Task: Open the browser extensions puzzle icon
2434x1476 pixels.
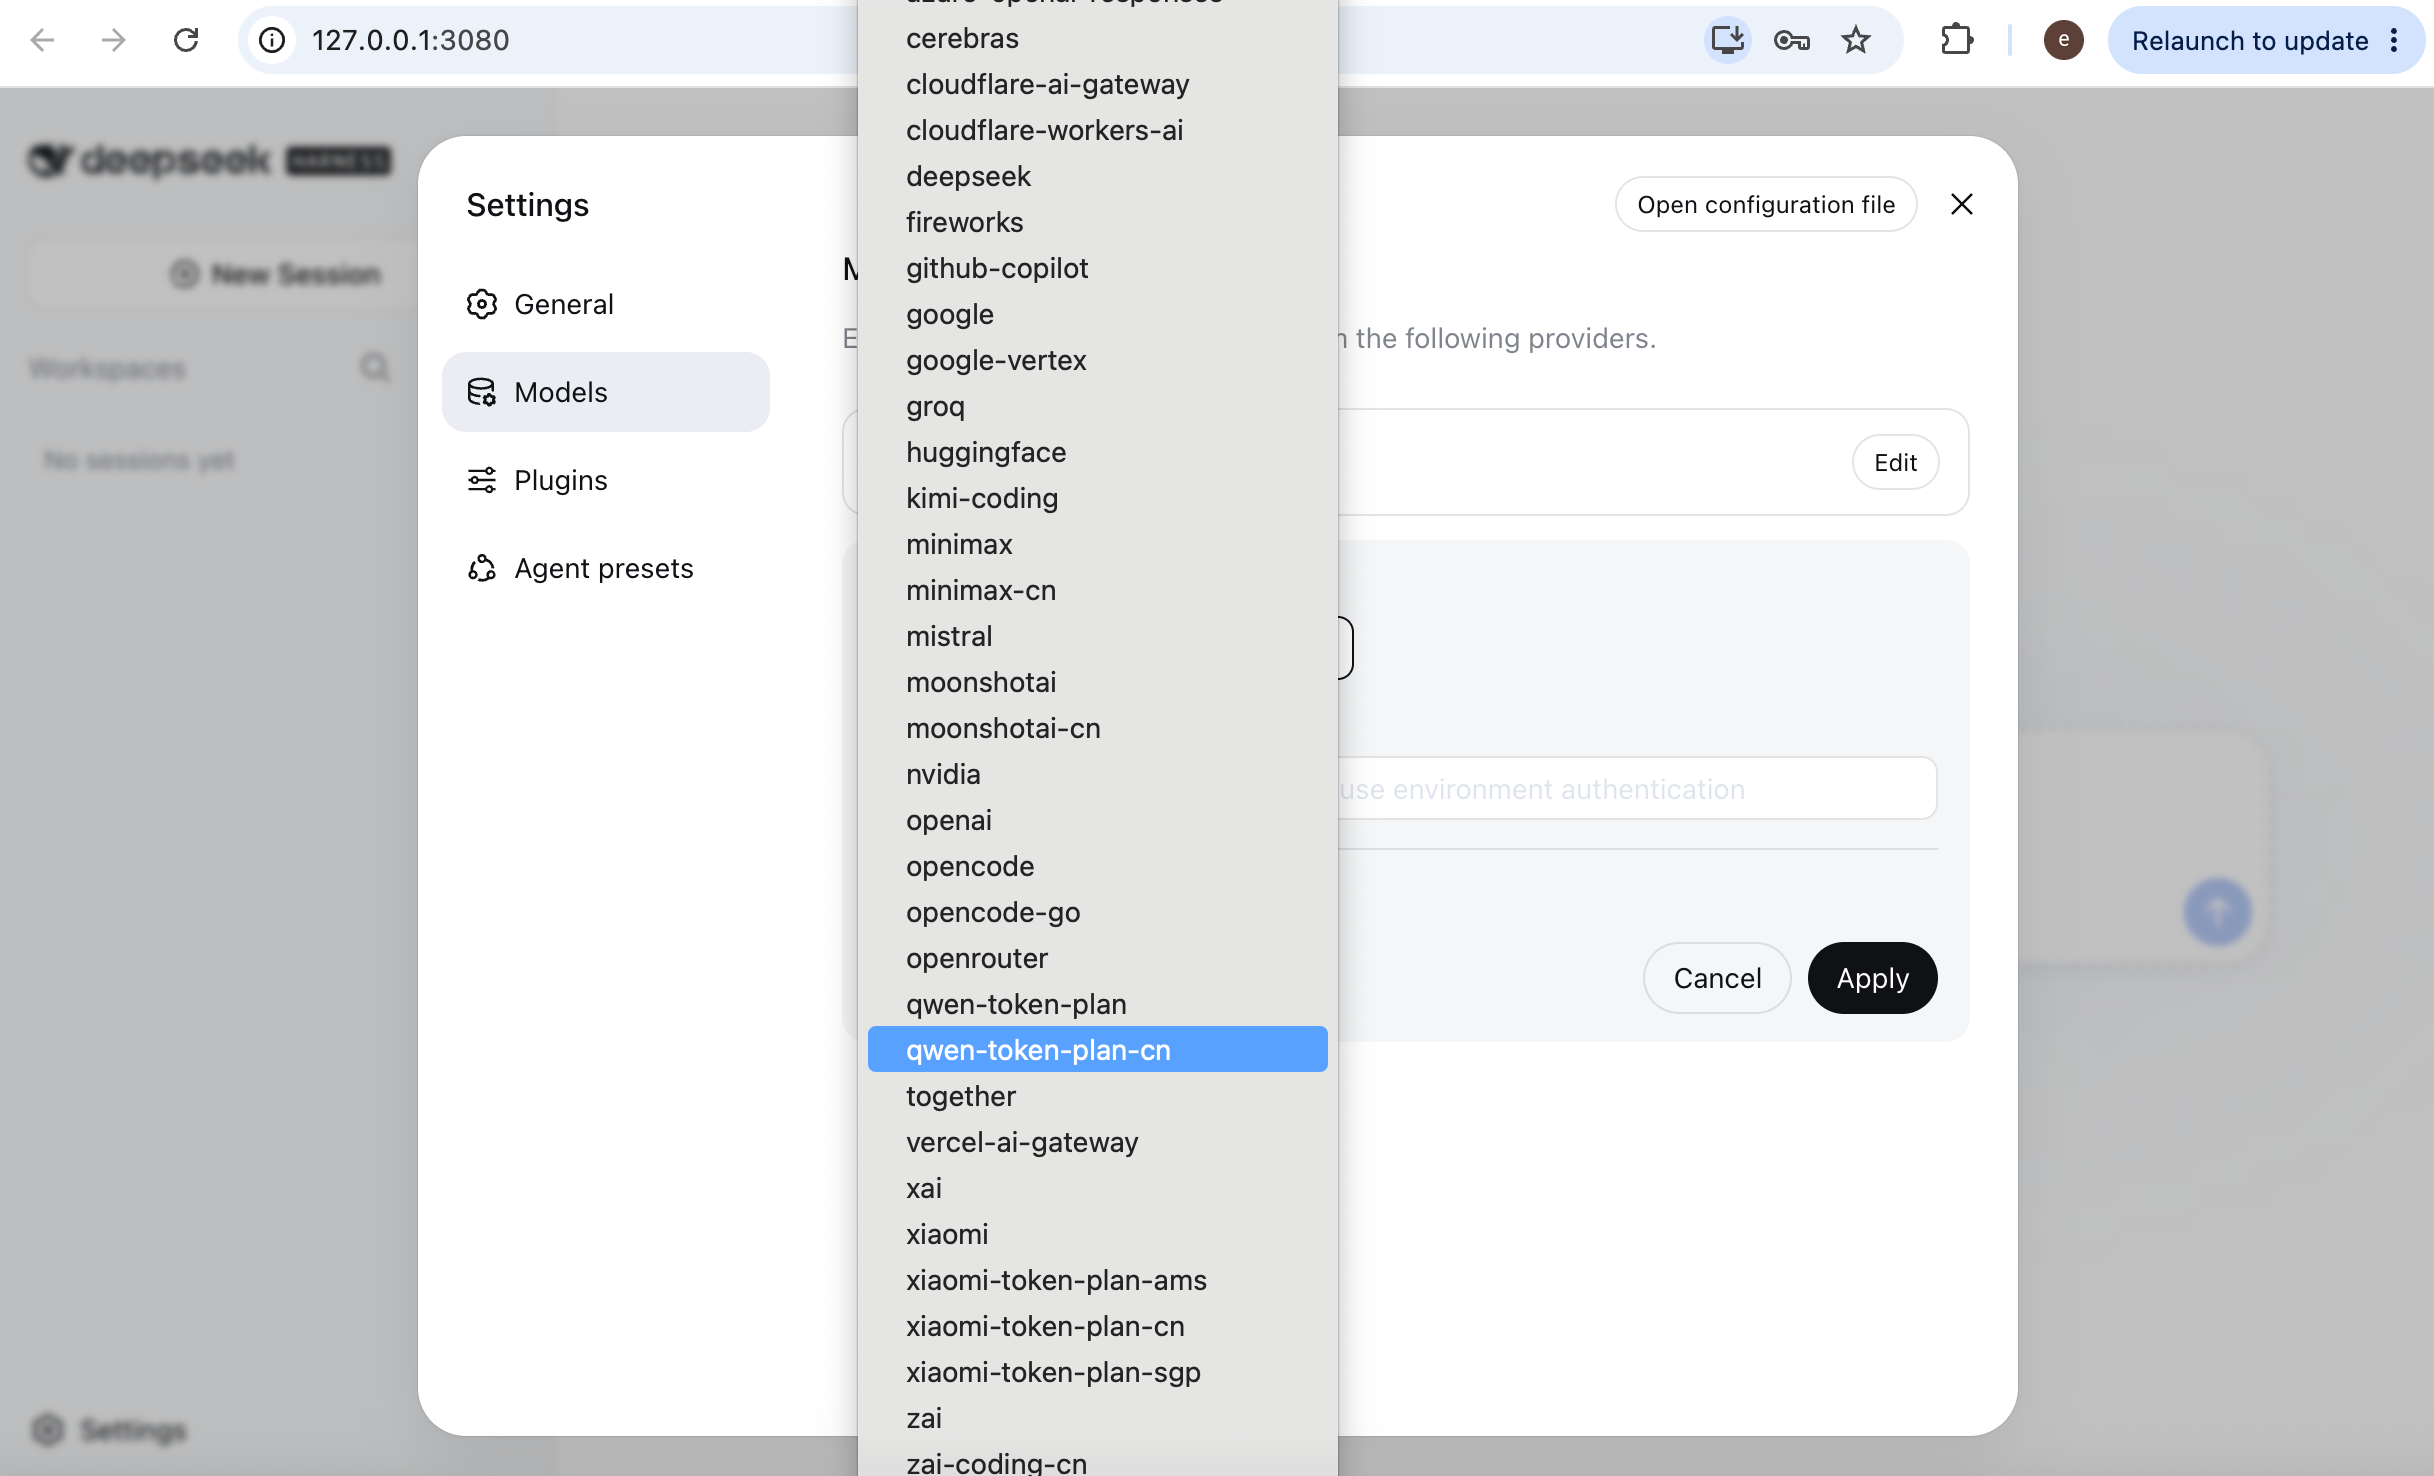Action: click(1956, 40)
